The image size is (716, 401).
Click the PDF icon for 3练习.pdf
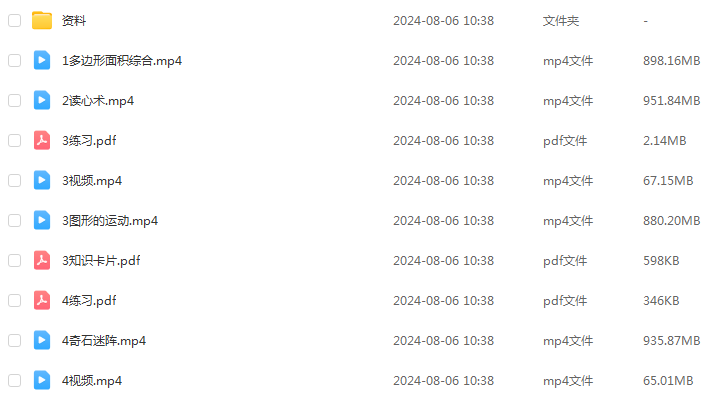point(42,140)
